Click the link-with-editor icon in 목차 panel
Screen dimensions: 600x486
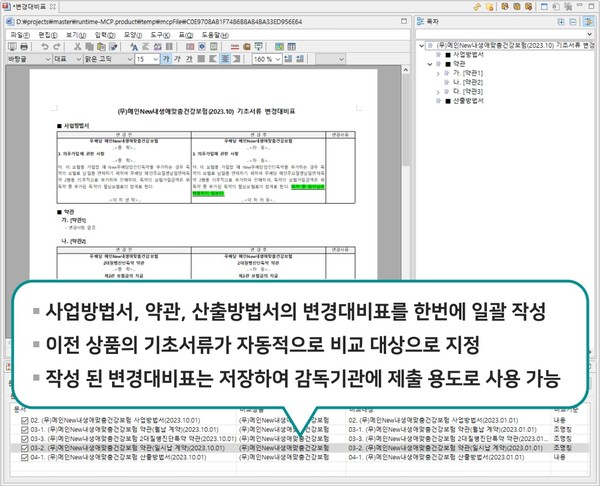(x=588, y=22)
